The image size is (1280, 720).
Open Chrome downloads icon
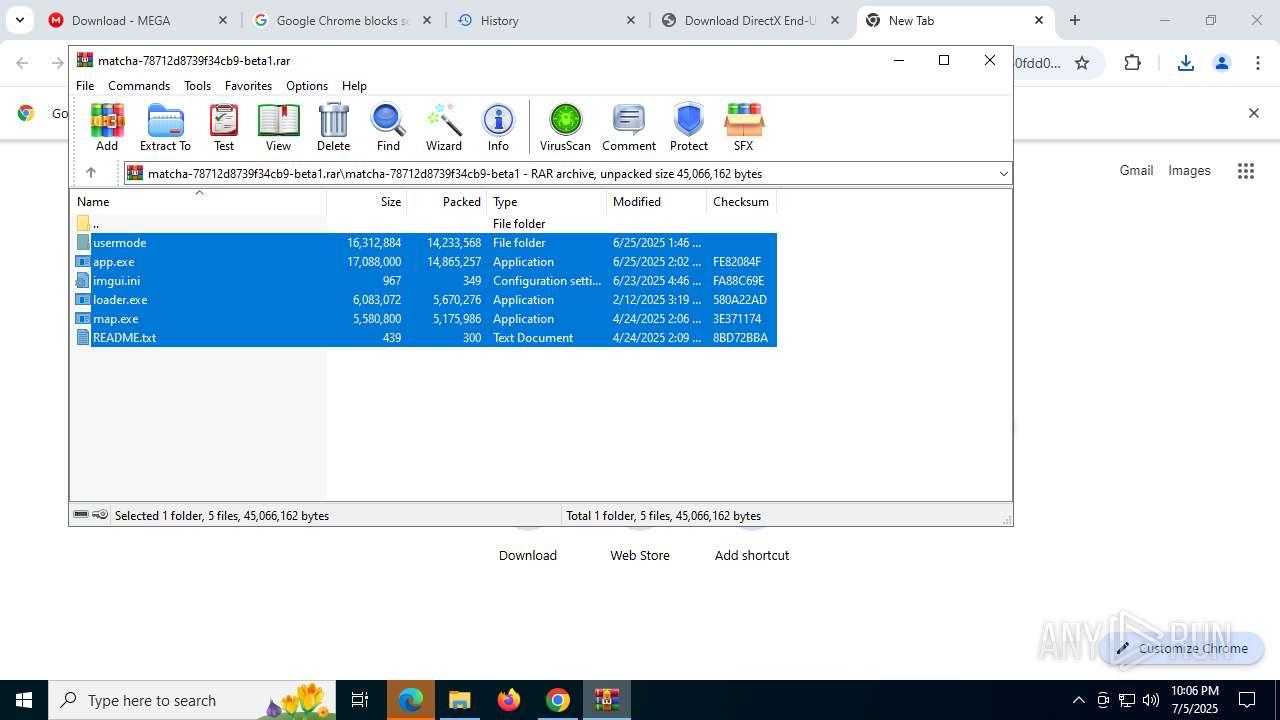1186,63
